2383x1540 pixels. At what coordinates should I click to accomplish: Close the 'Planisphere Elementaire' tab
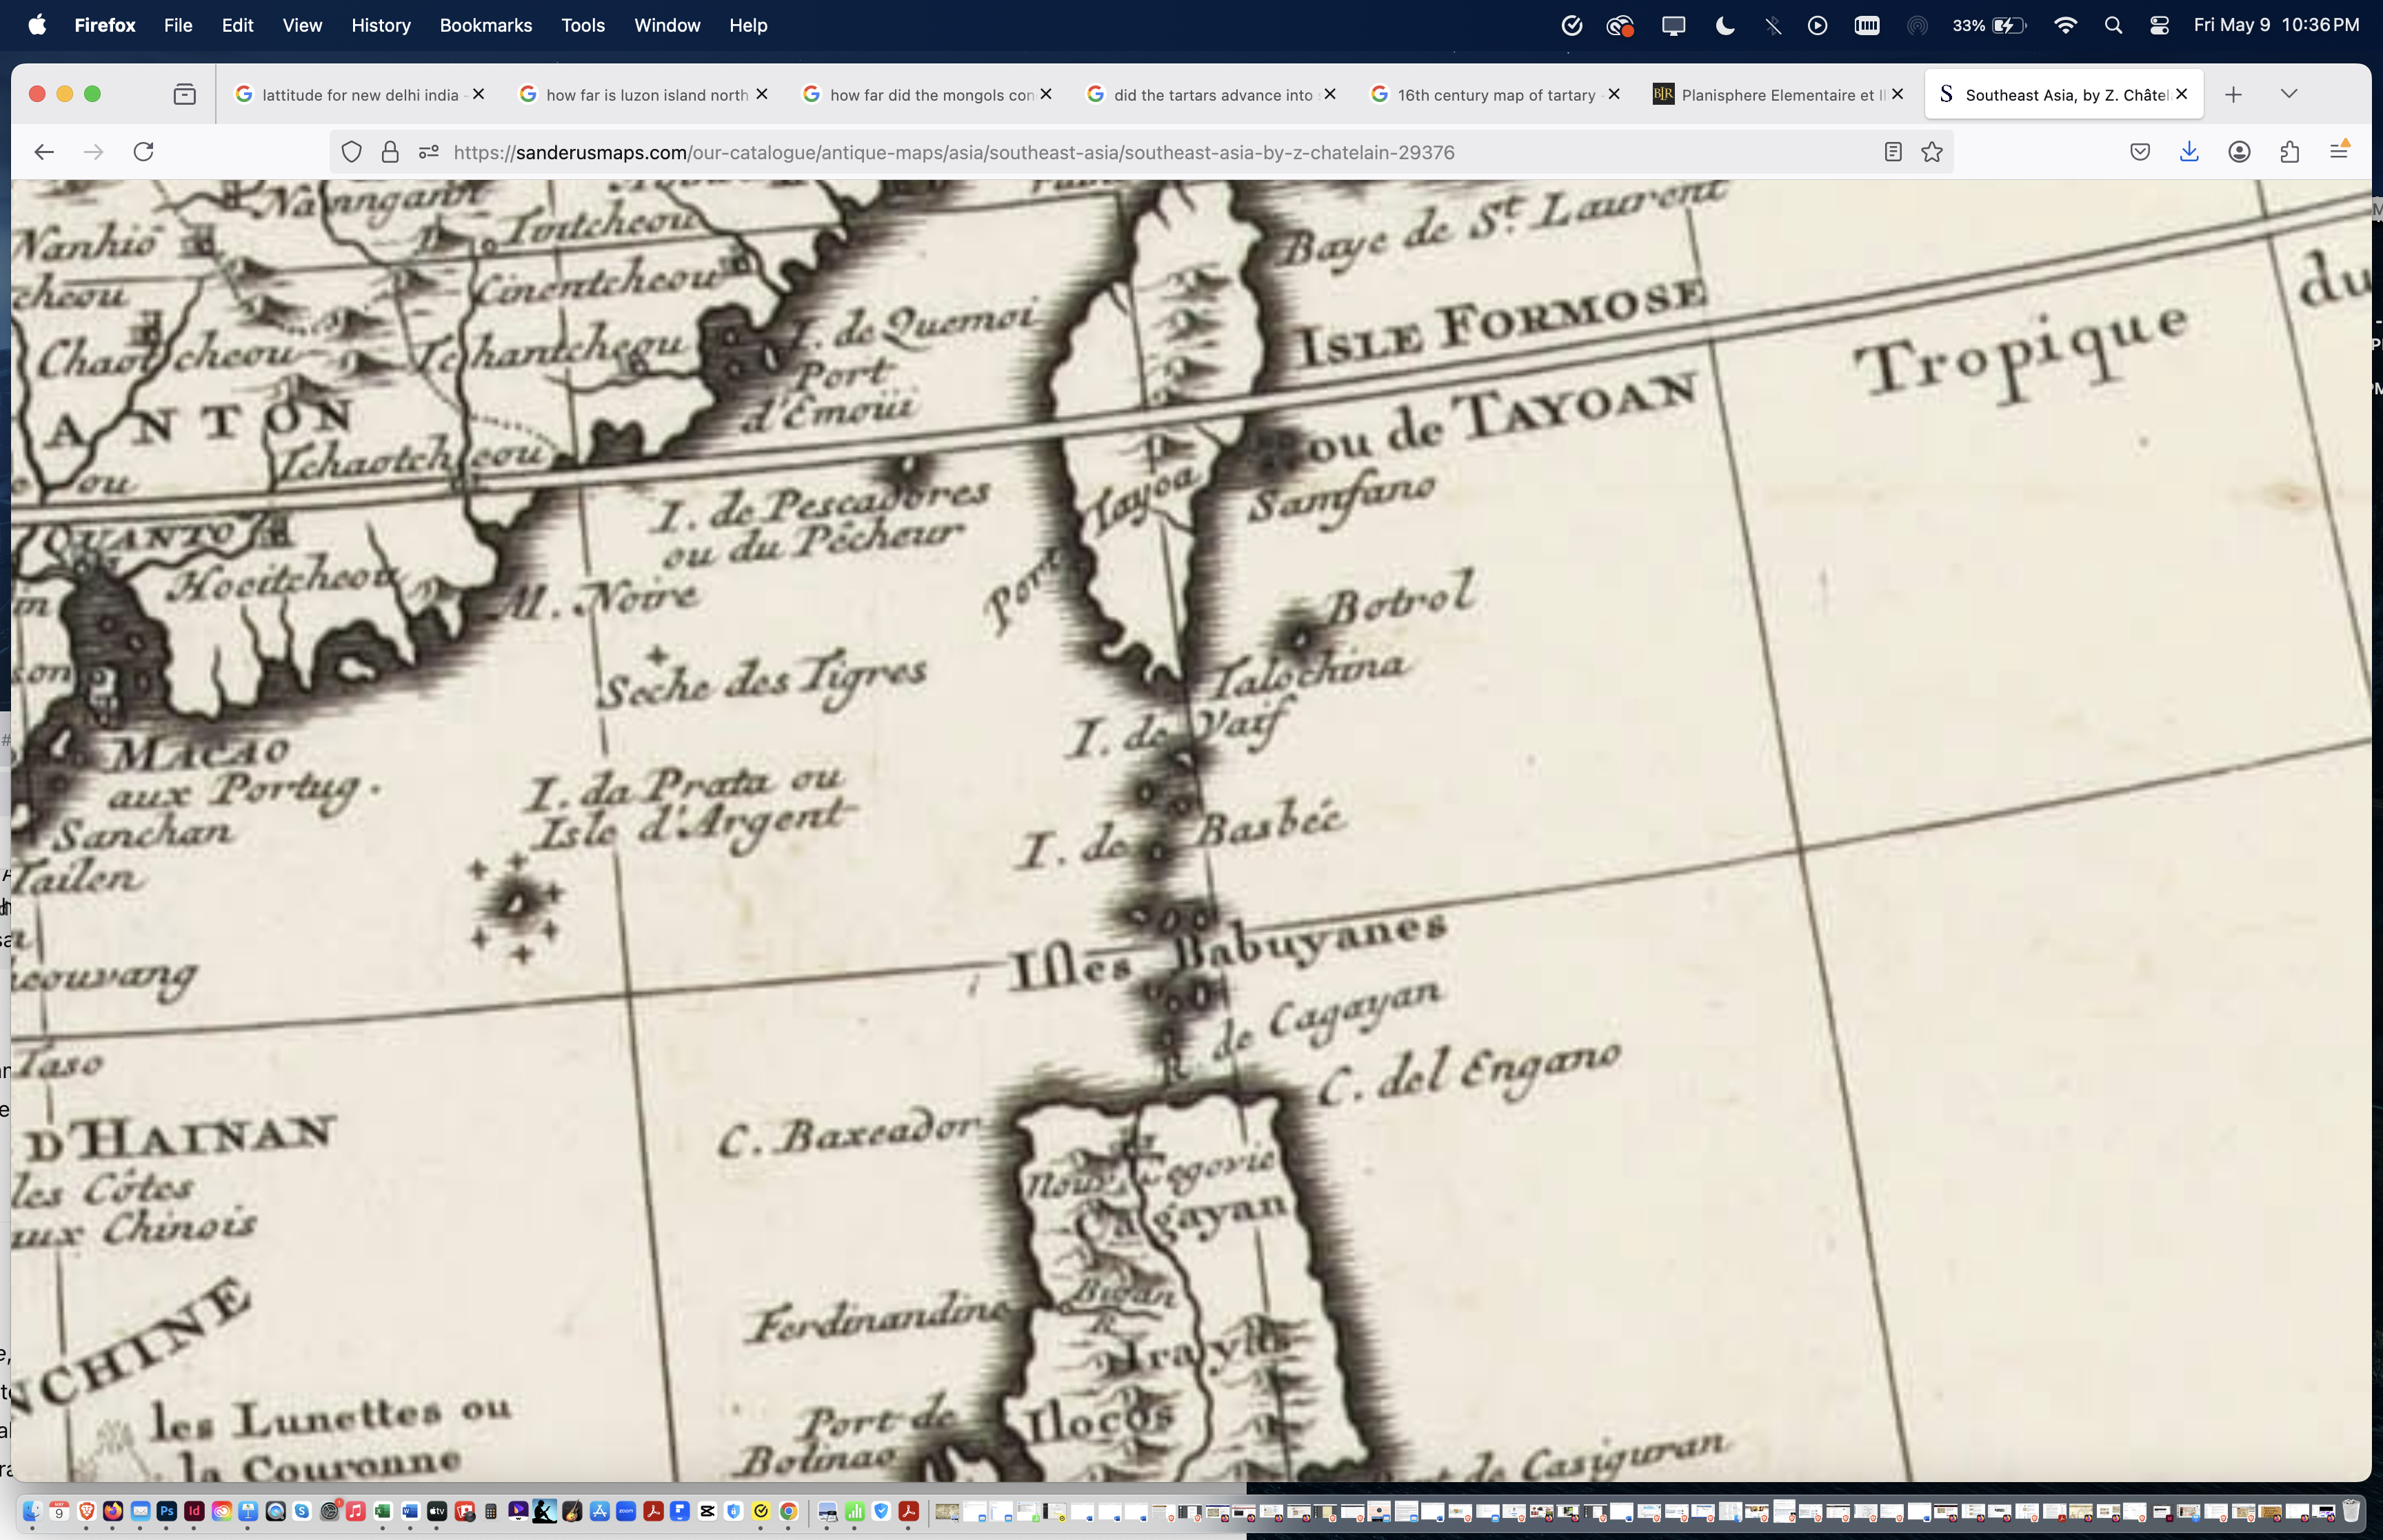tap(1897, 93)
